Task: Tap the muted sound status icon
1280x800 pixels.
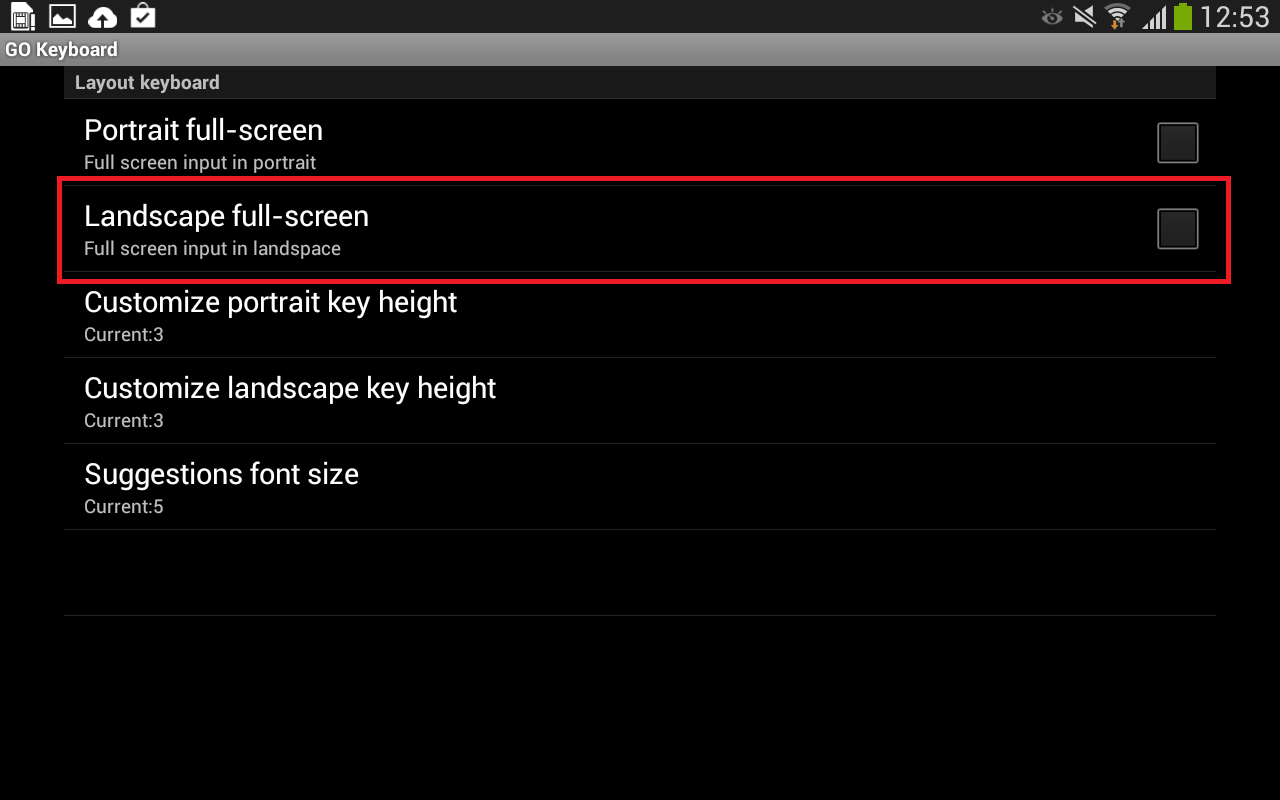Action: click(1084, 17)
